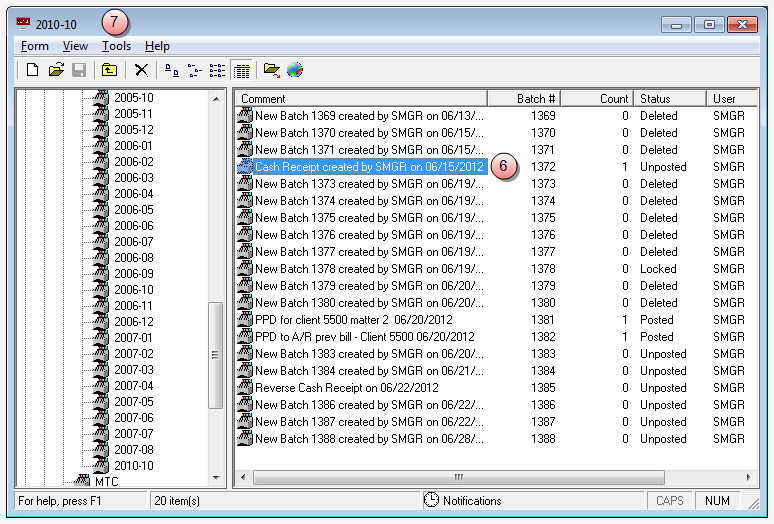The image size is (774, 524).
Task: Click the folder with red arrow icon
Action: [271, 70]
